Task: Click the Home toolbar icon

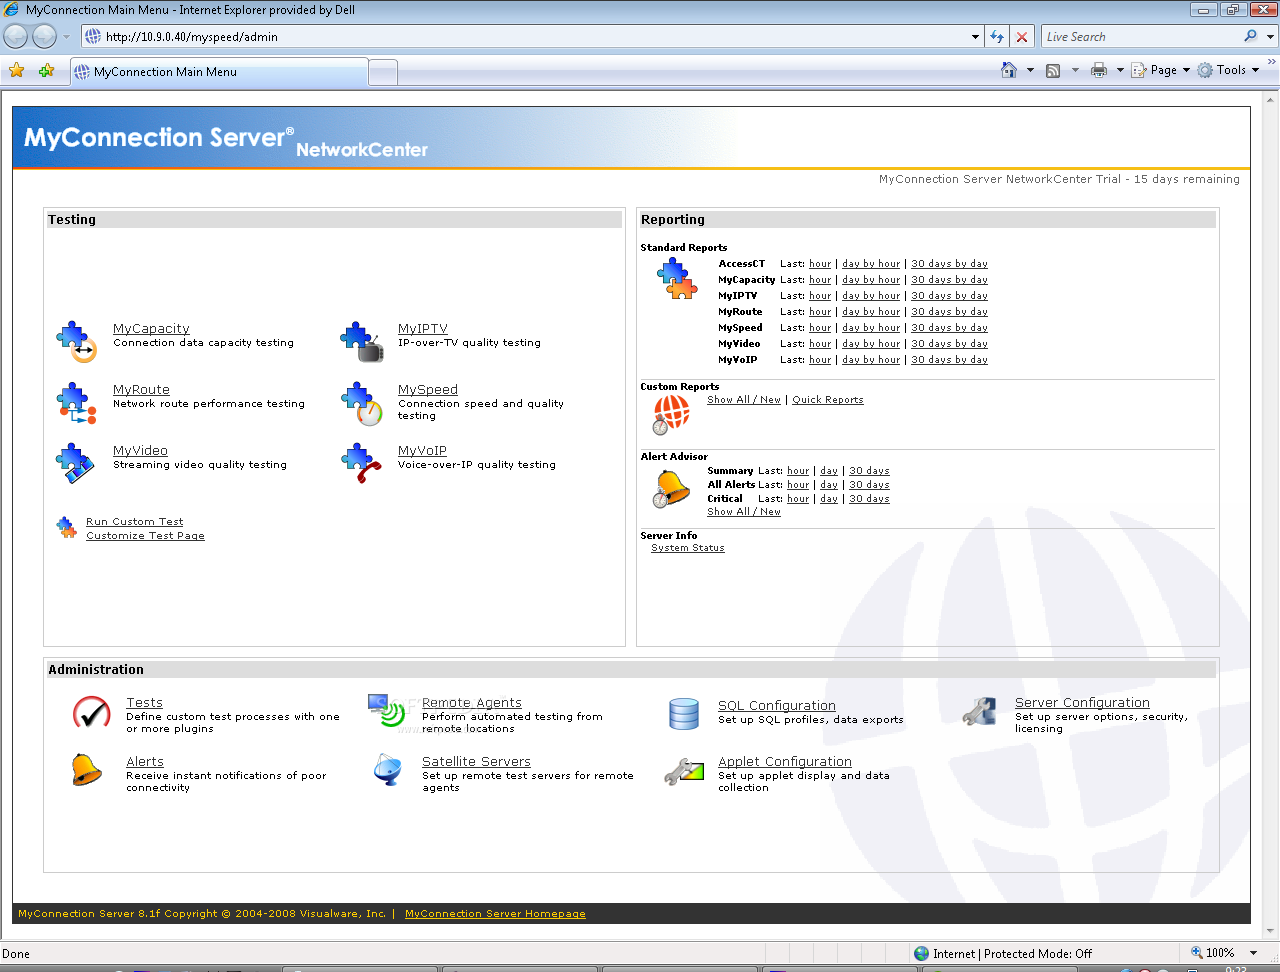Action: point(1009,70)
